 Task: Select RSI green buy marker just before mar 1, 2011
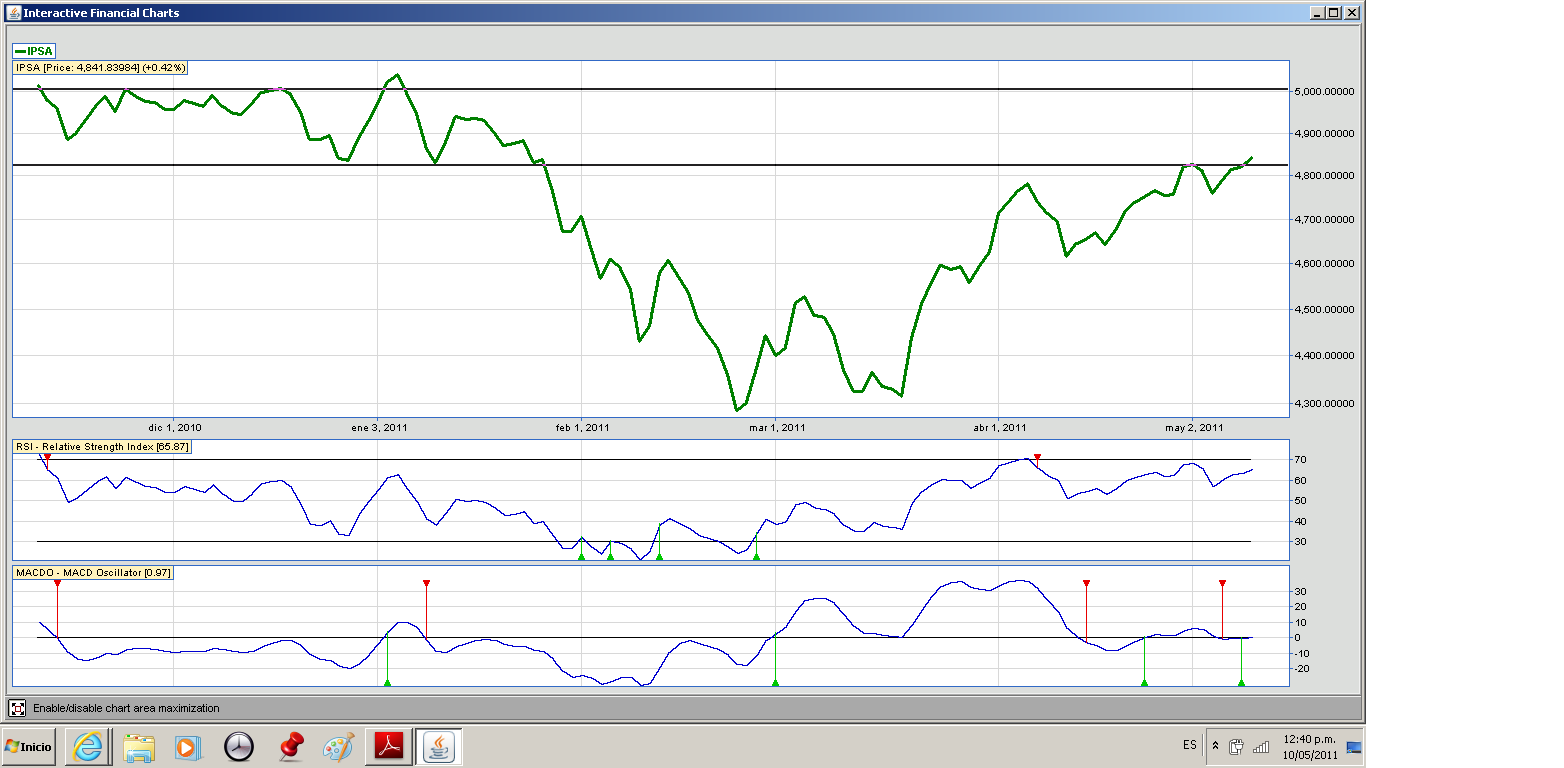[757, 556]
